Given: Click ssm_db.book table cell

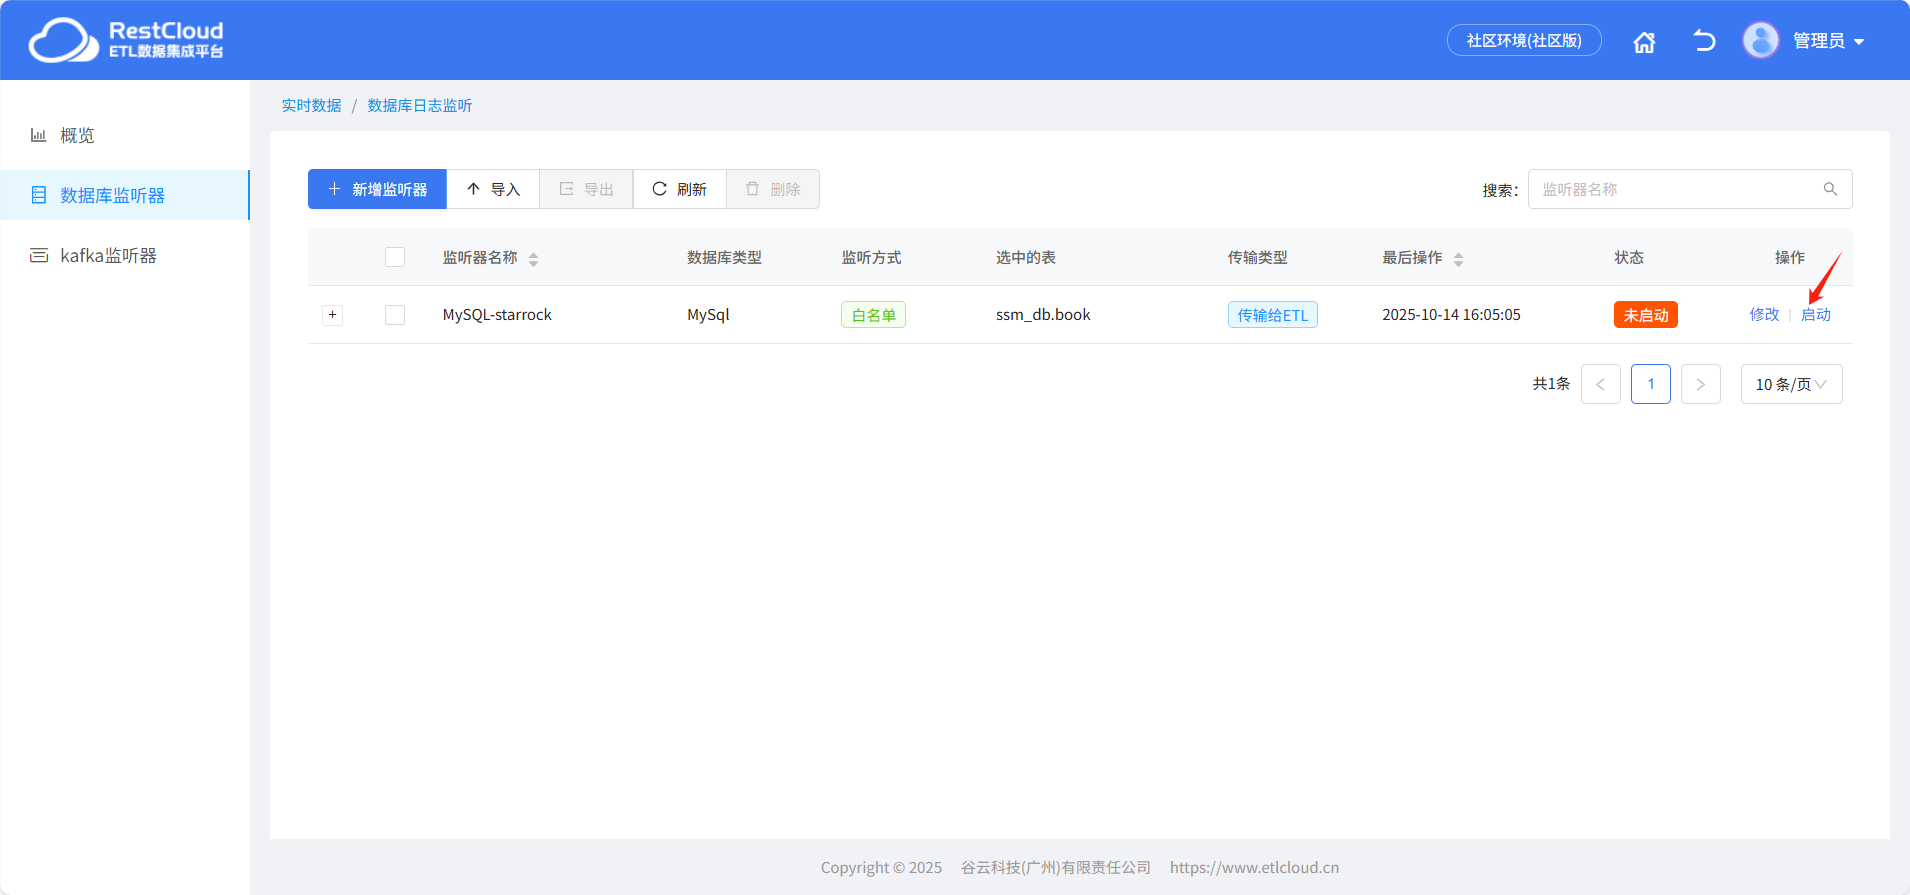Looking at the screenshot, I should 1043,314.
